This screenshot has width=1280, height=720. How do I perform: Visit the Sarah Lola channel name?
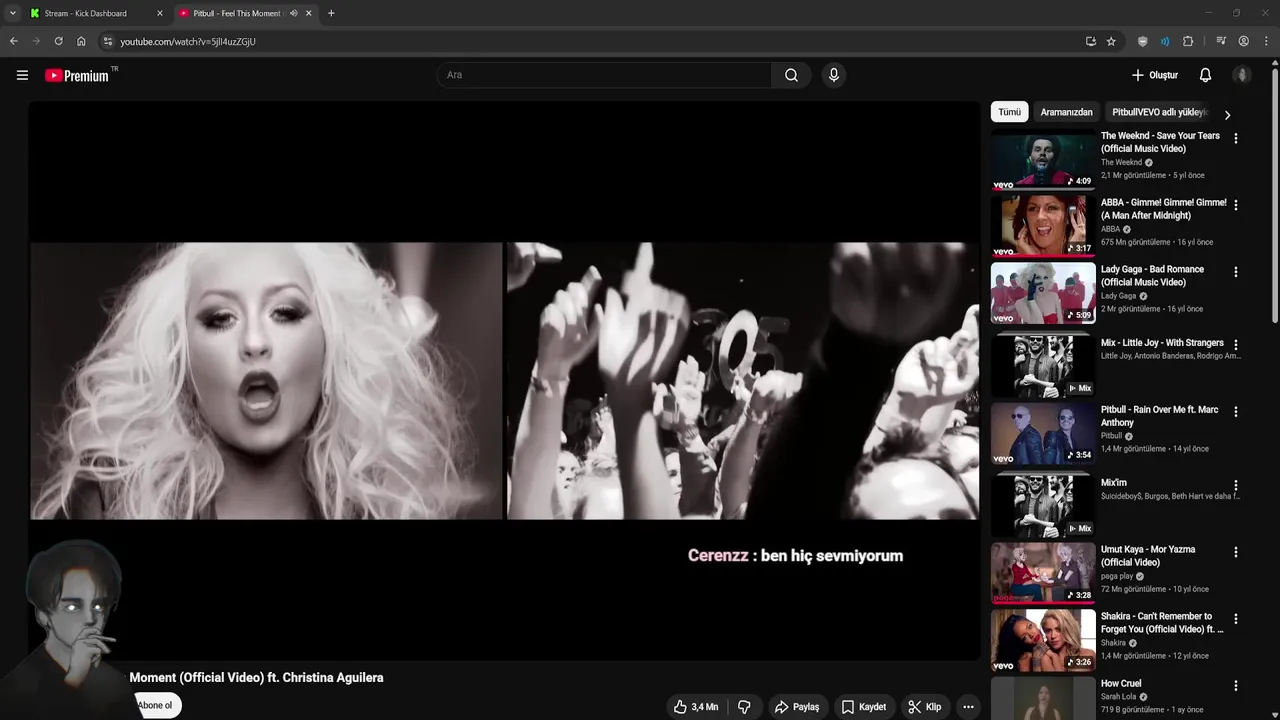pyautogui.click(x=1118, y=697)
